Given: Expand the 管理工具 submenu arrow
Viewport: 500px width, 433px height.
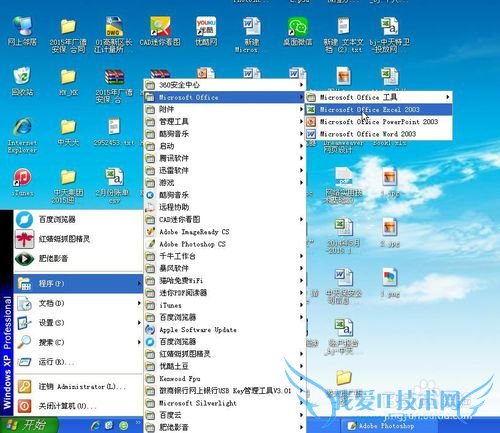Looking at the screenshot, I should [301, 121].
